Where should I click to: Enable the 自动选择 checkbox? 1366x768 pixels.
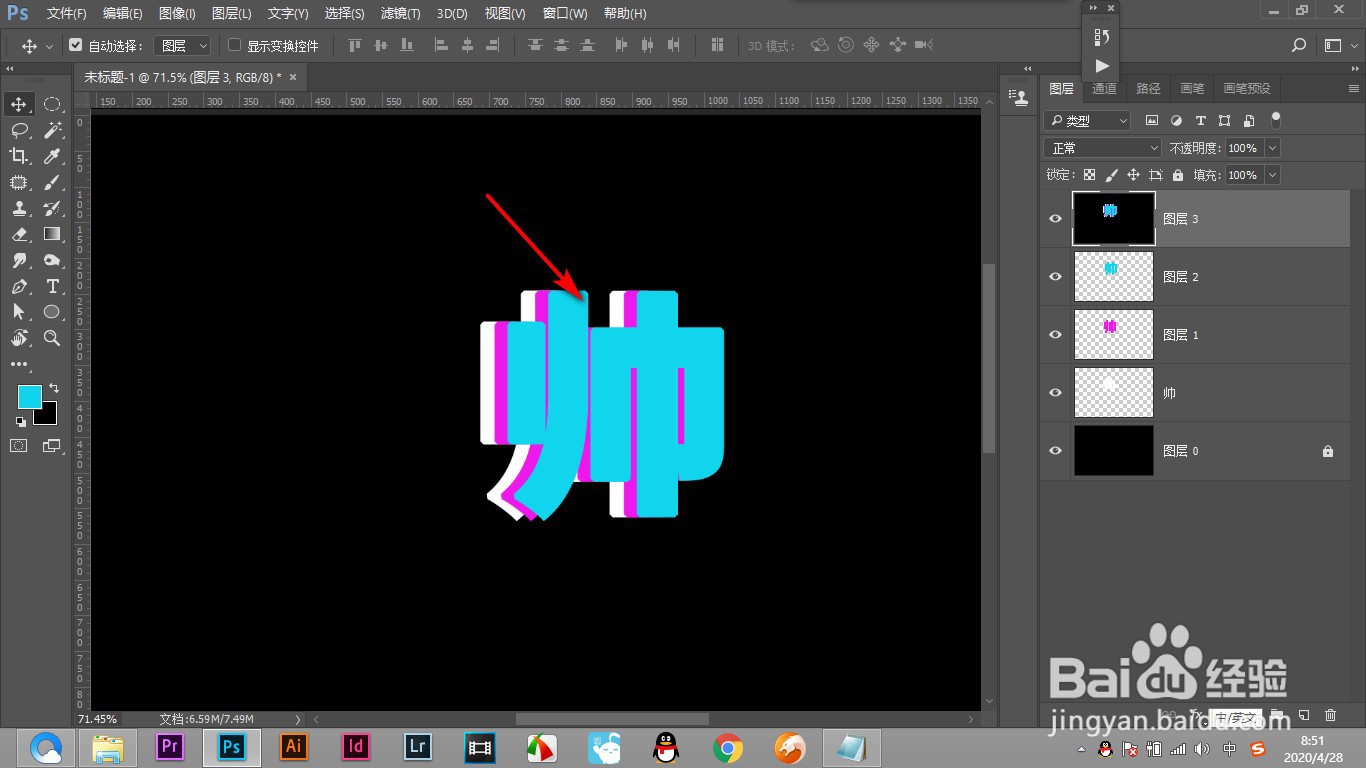(x=75, y=45)
